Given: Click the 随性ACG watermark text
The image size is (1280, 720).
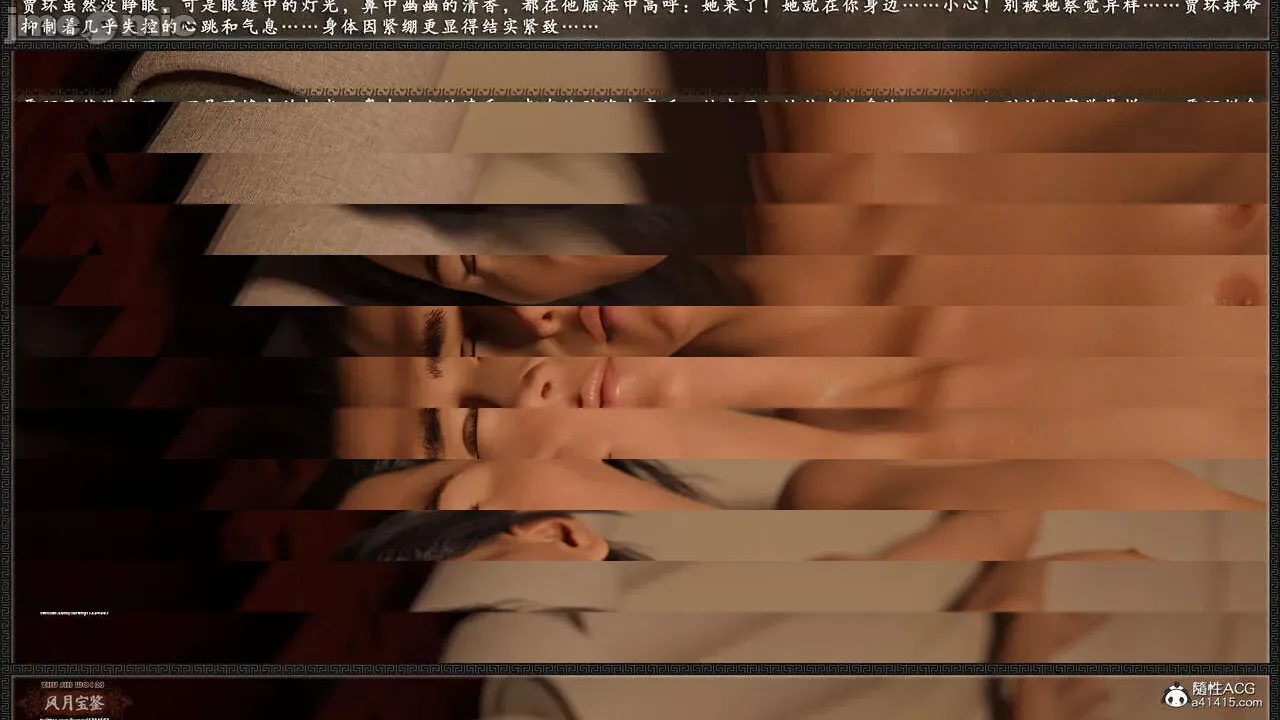Looking at the screenshot, I should tap(1223, 689).
